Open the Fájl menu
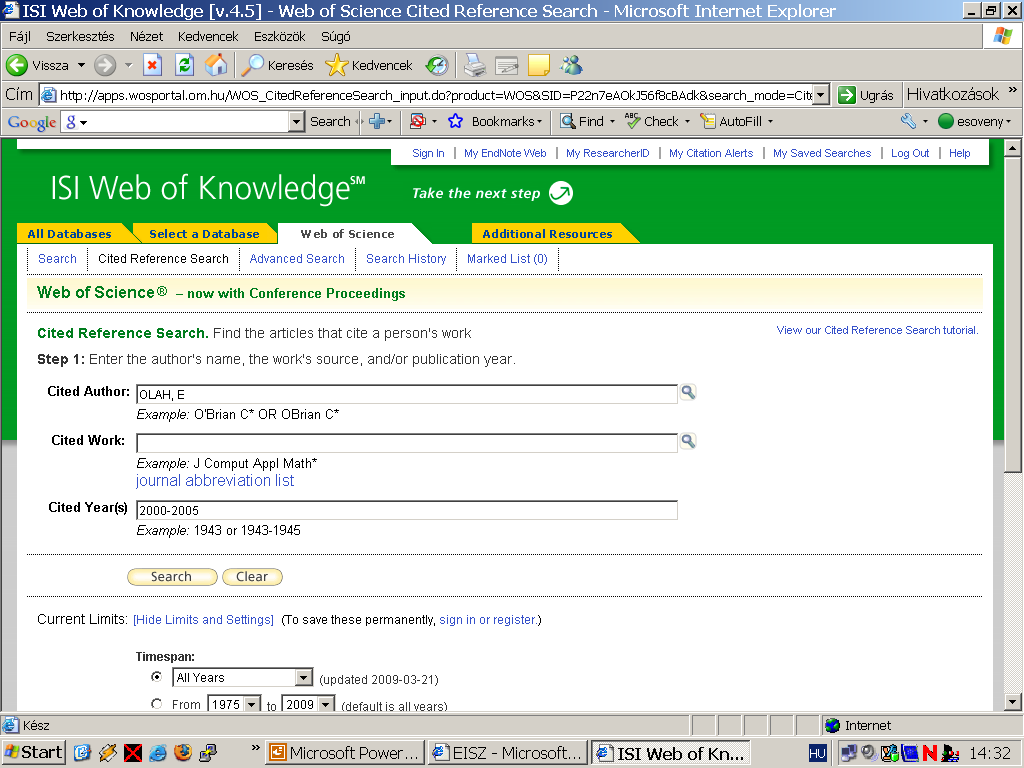This screenshot has height=768, width=1024. 20,37
